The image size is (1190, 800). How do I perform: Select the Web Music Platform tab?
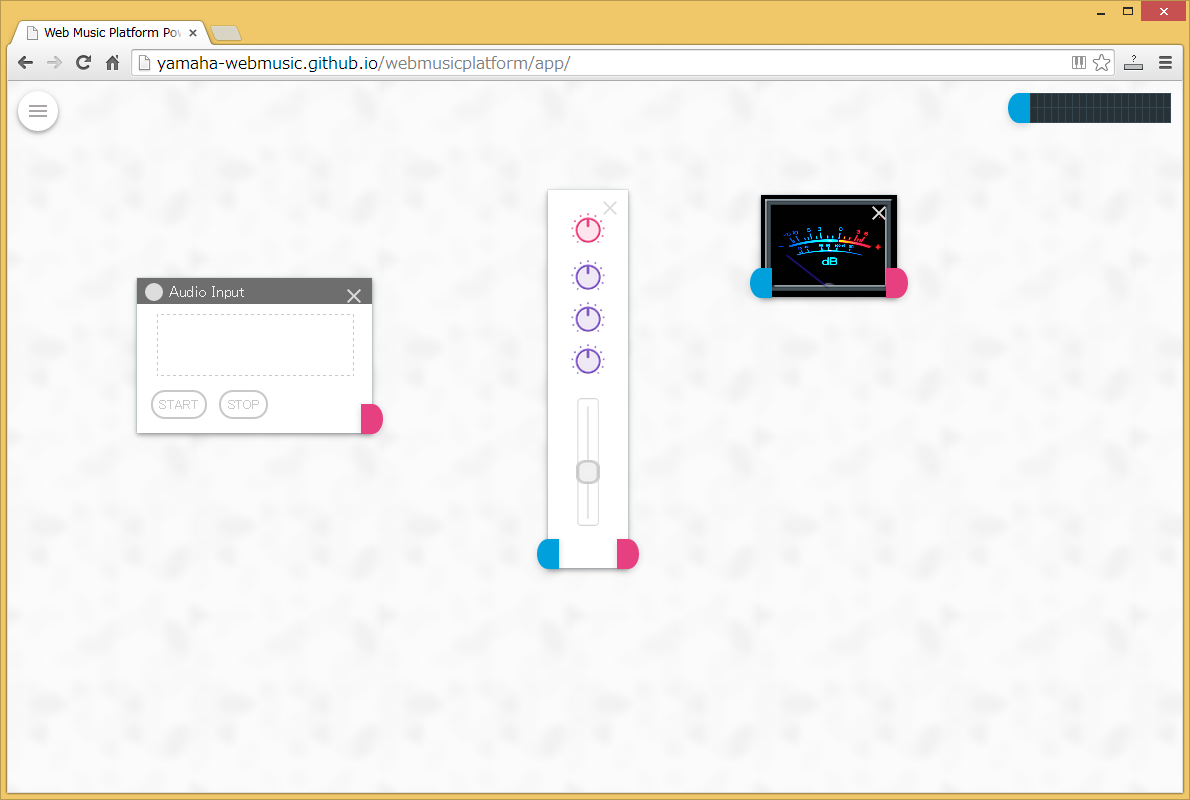(x=112, y=33)
